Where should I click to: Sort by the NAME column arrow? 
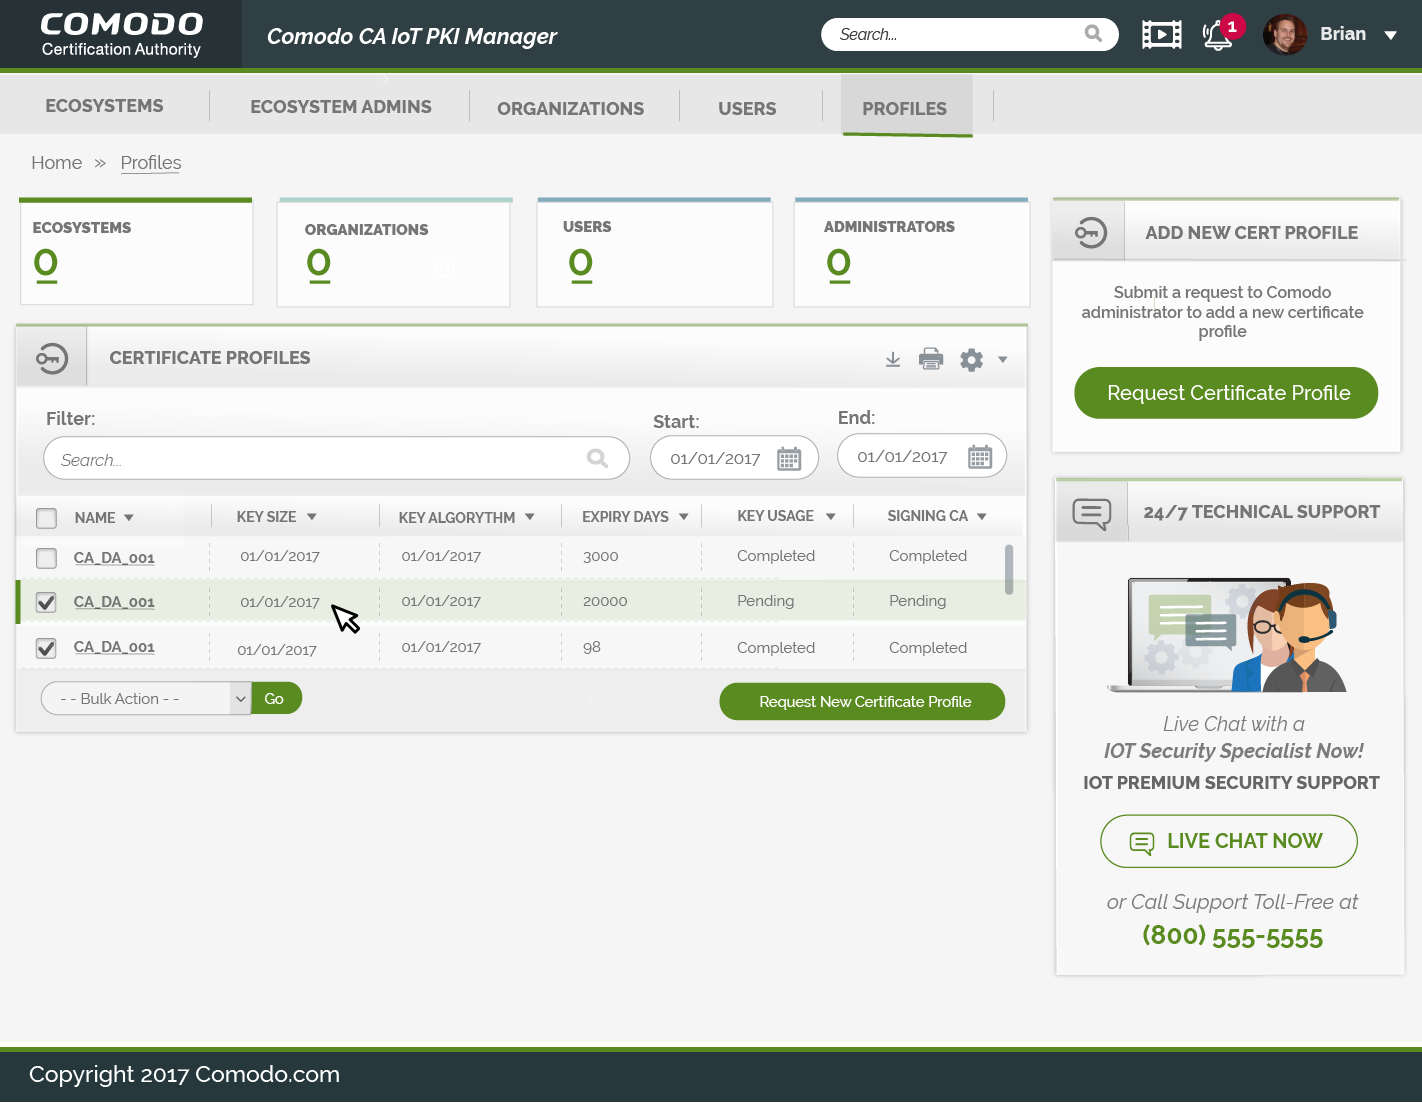[129, 518]
